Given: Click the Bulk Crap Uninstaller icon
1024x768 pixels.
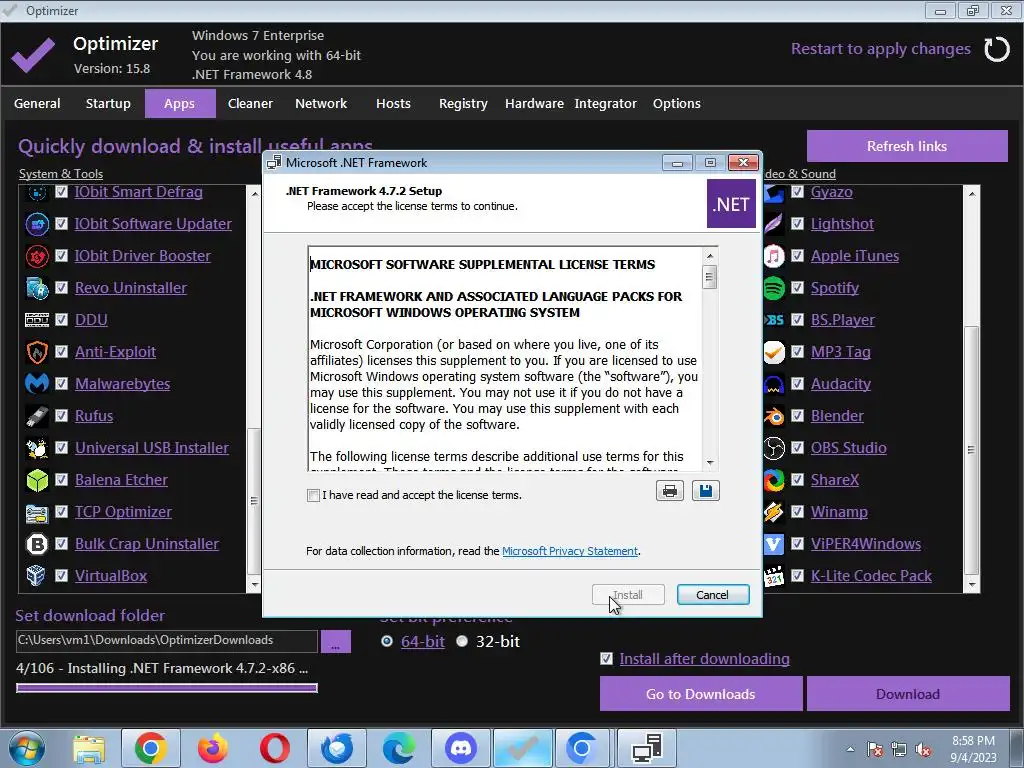Looking at the screenshot, I should point(37,544).
